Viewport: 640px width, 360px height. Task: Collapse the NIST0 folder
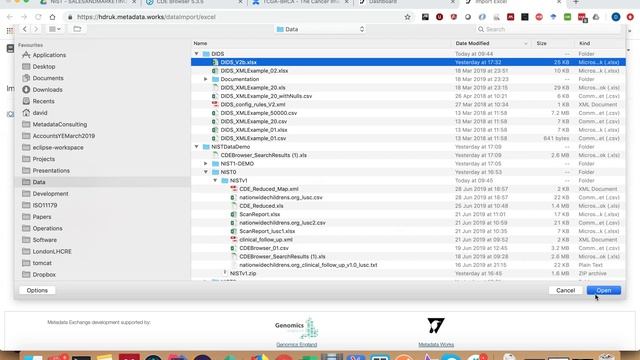[x=206, y=172]
